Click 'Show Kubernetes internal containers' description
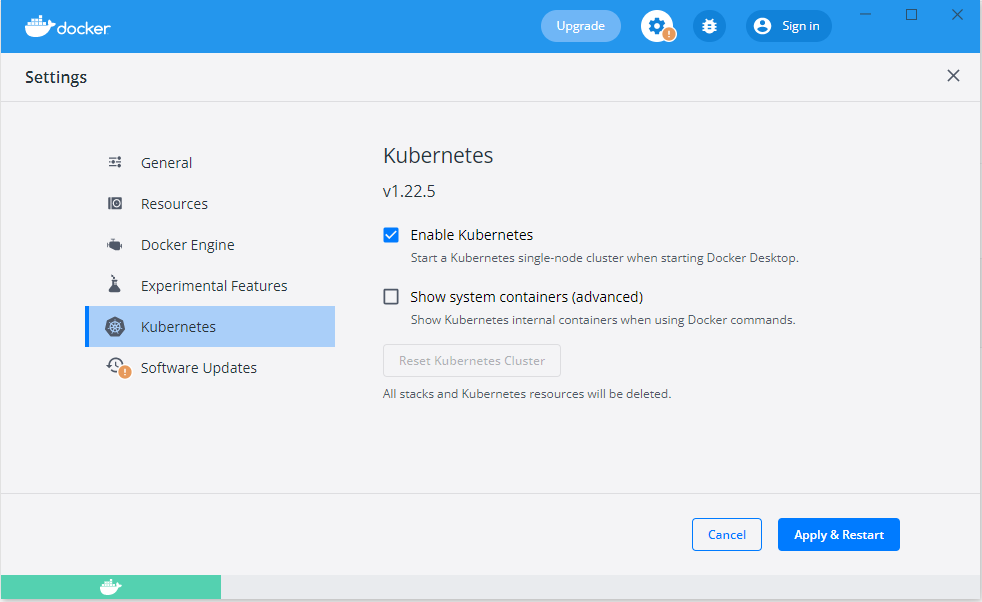Viewport: 982px width, 602px height. pyautogui.click(x=602, y=319)
